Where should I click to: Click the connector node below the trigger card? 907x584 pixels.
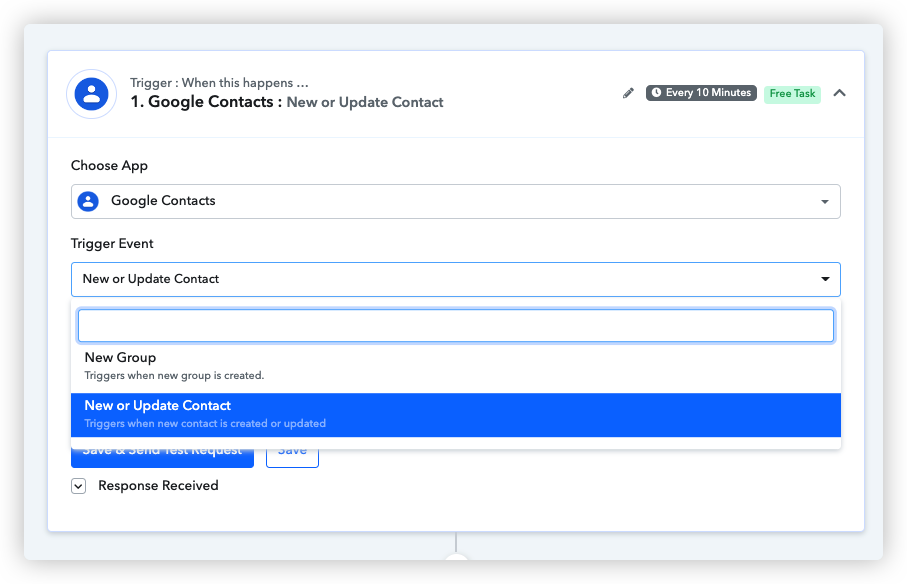click(456, 557)
